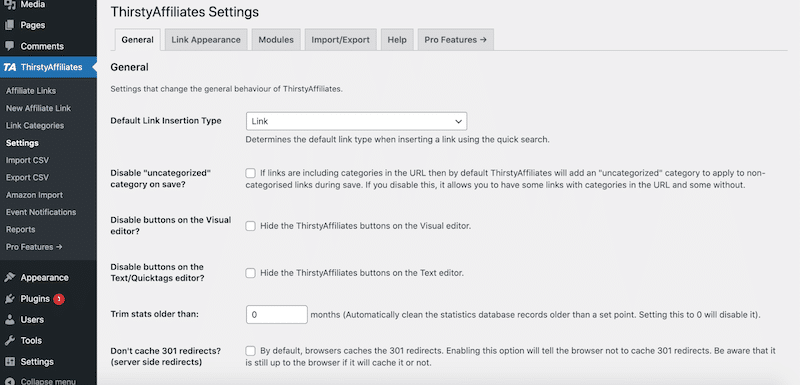Image resolution: width=800 pixels, height=385 pixels.
Task: Click the Trim stats older than label
Action: [x=155, y=314]
